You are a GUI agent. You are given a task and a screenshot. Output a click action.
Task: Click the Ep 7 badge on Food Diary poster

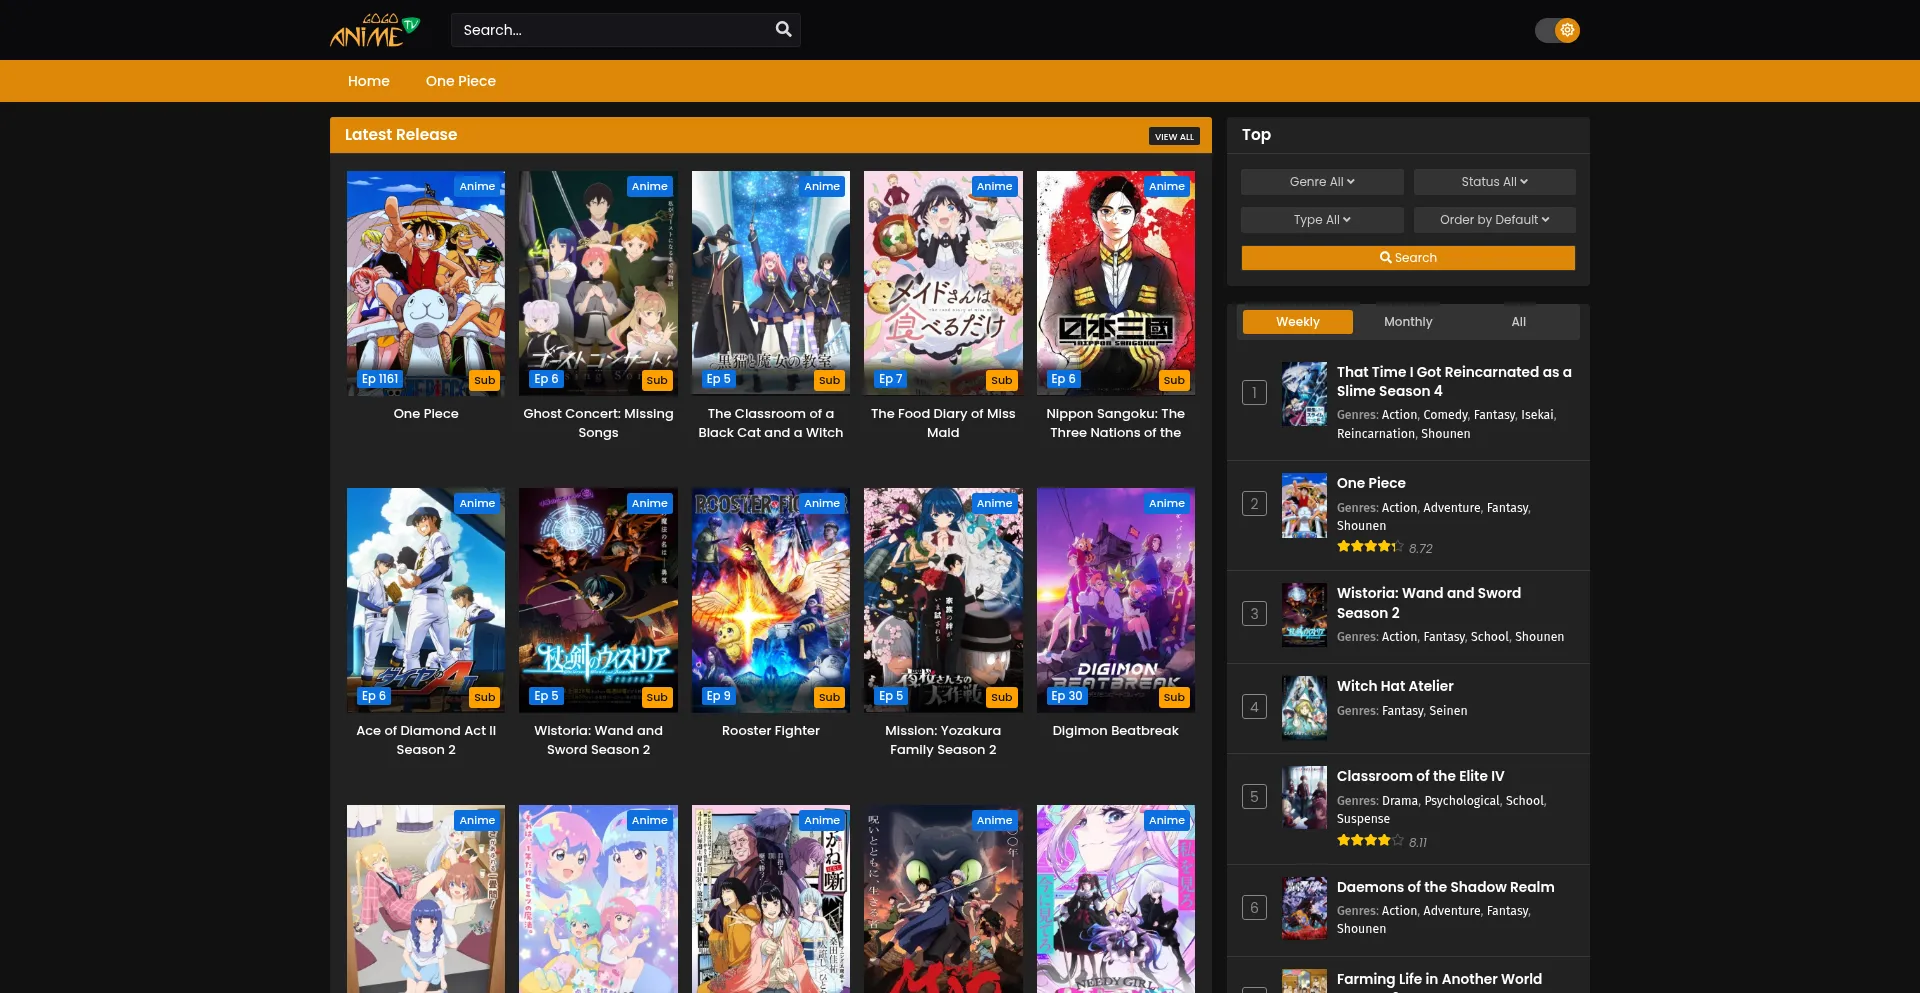(890, 379)
